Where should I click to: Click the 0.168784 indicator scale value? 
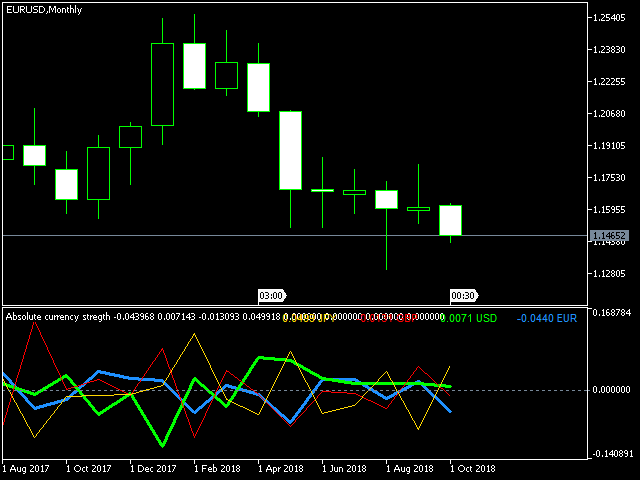click(611, 313)
